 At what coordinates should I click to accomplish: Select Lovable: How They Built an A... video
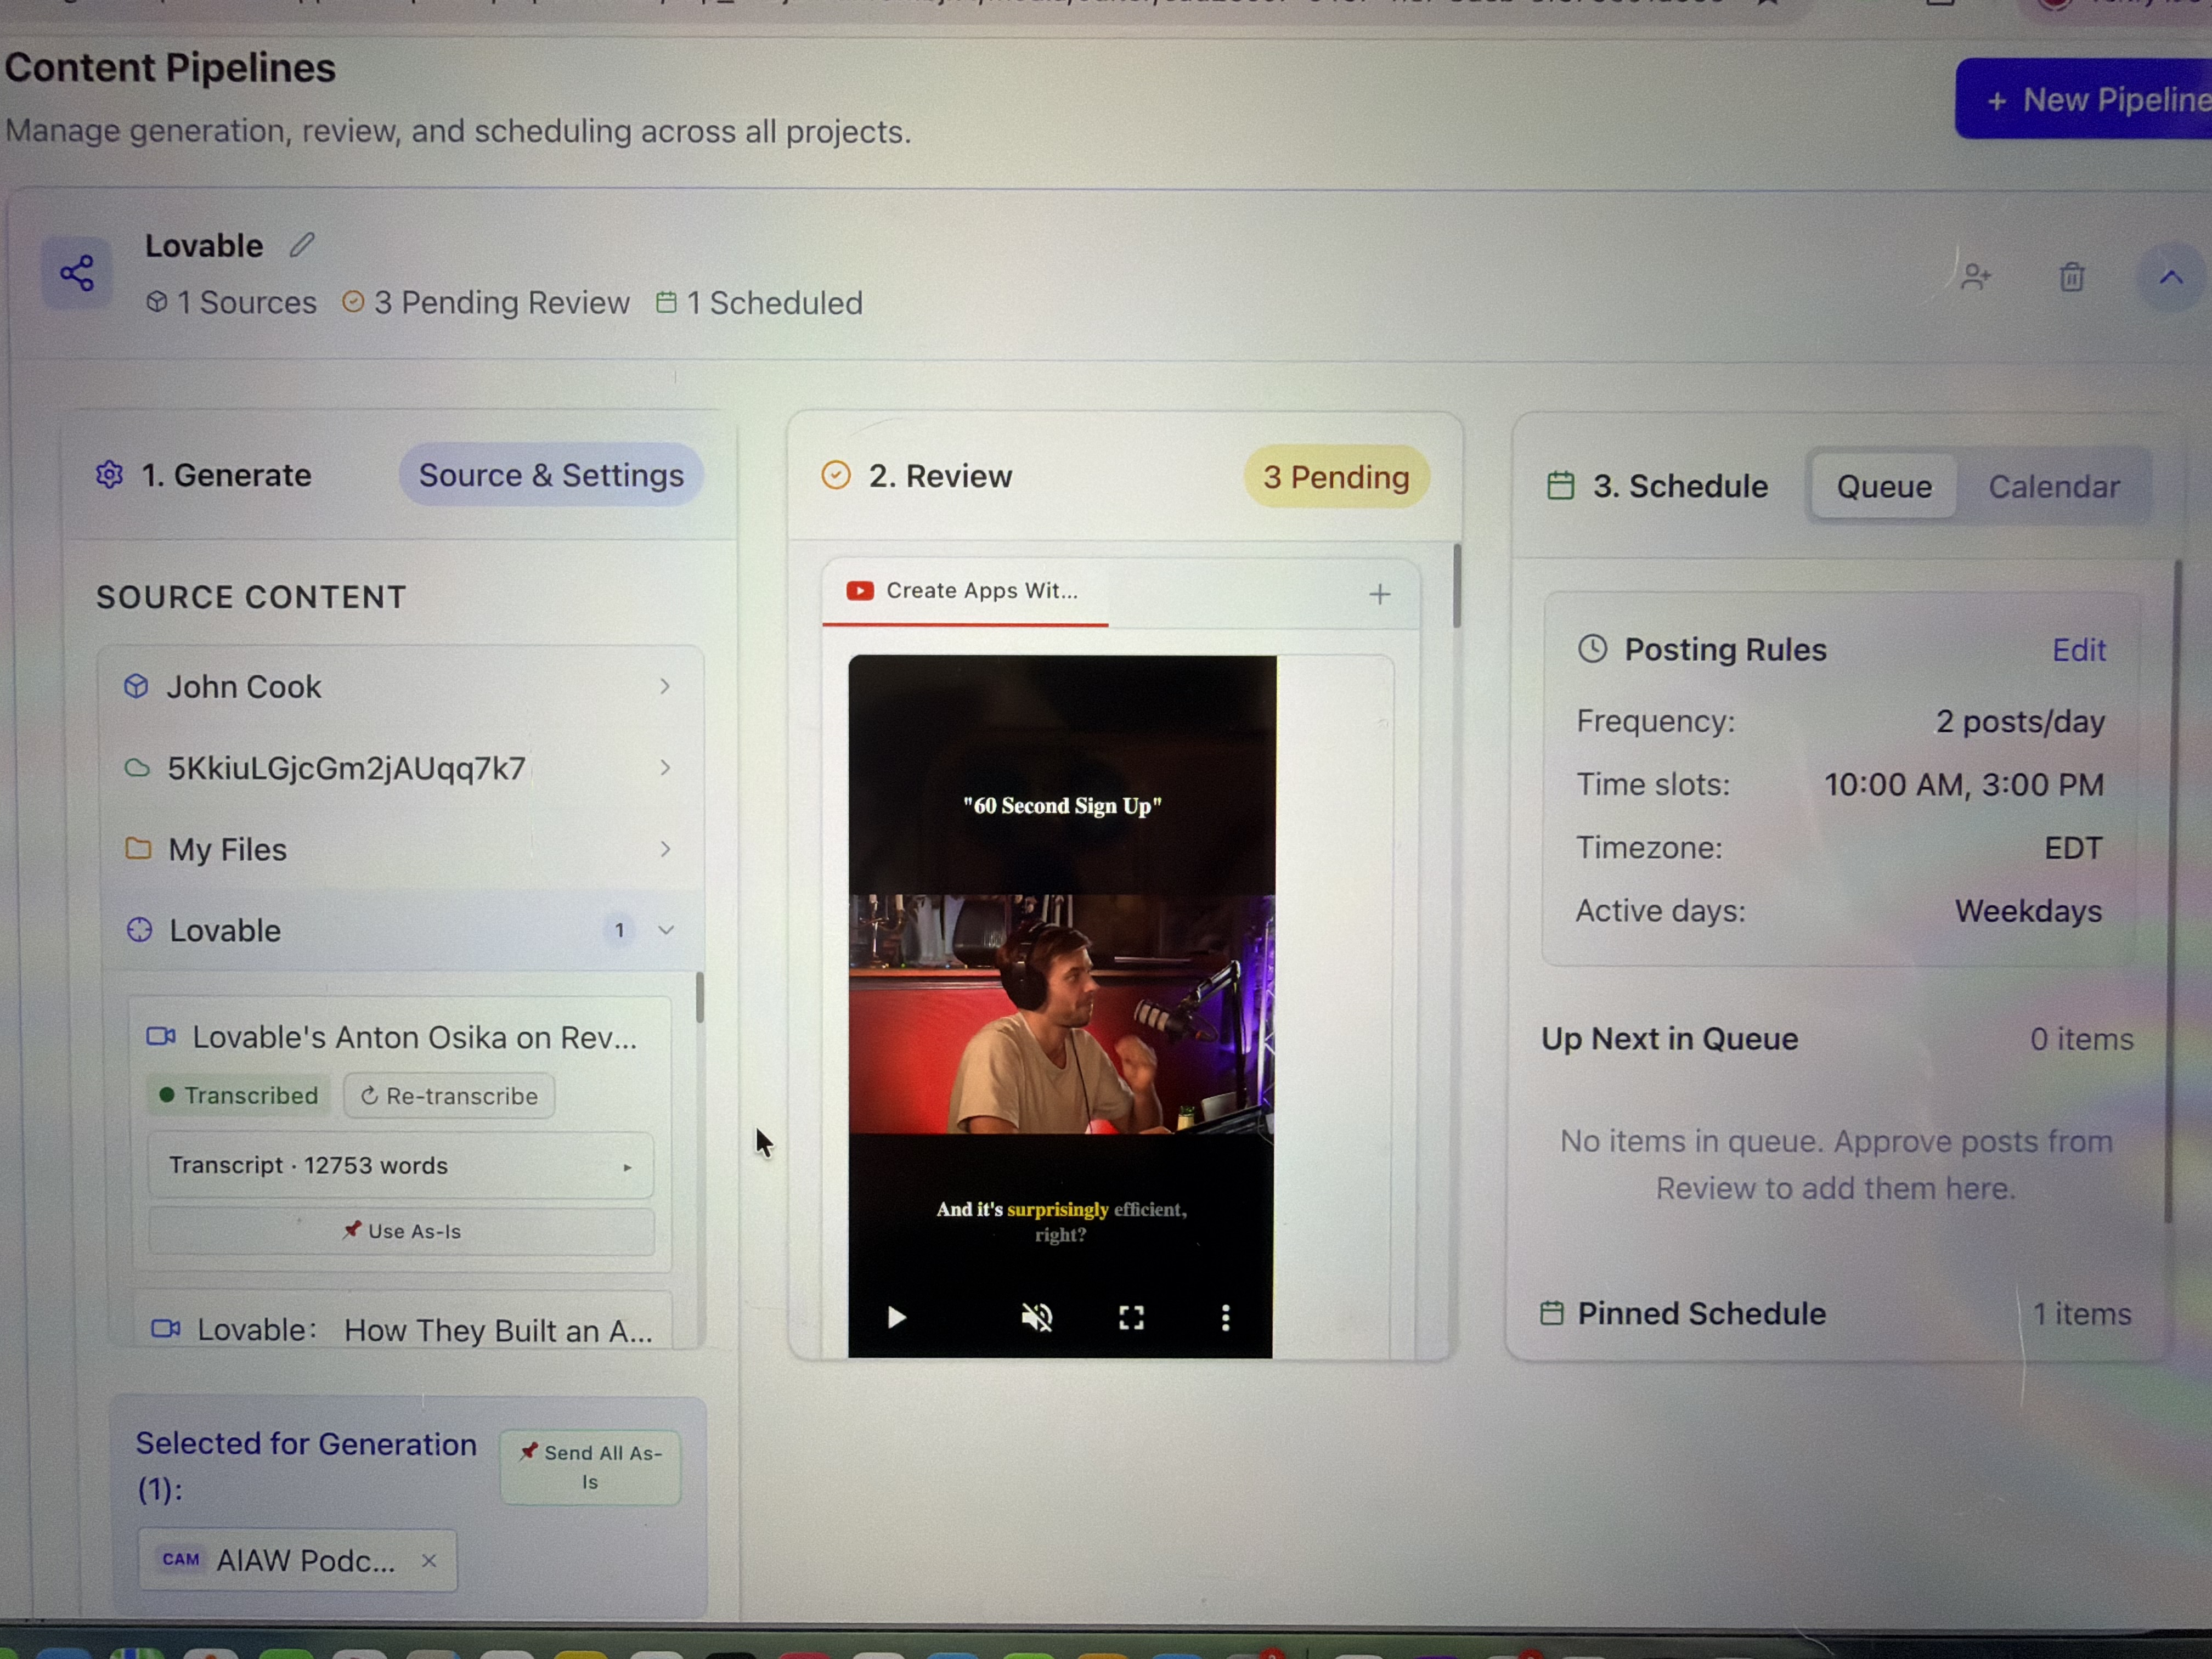click(424, 1330)
